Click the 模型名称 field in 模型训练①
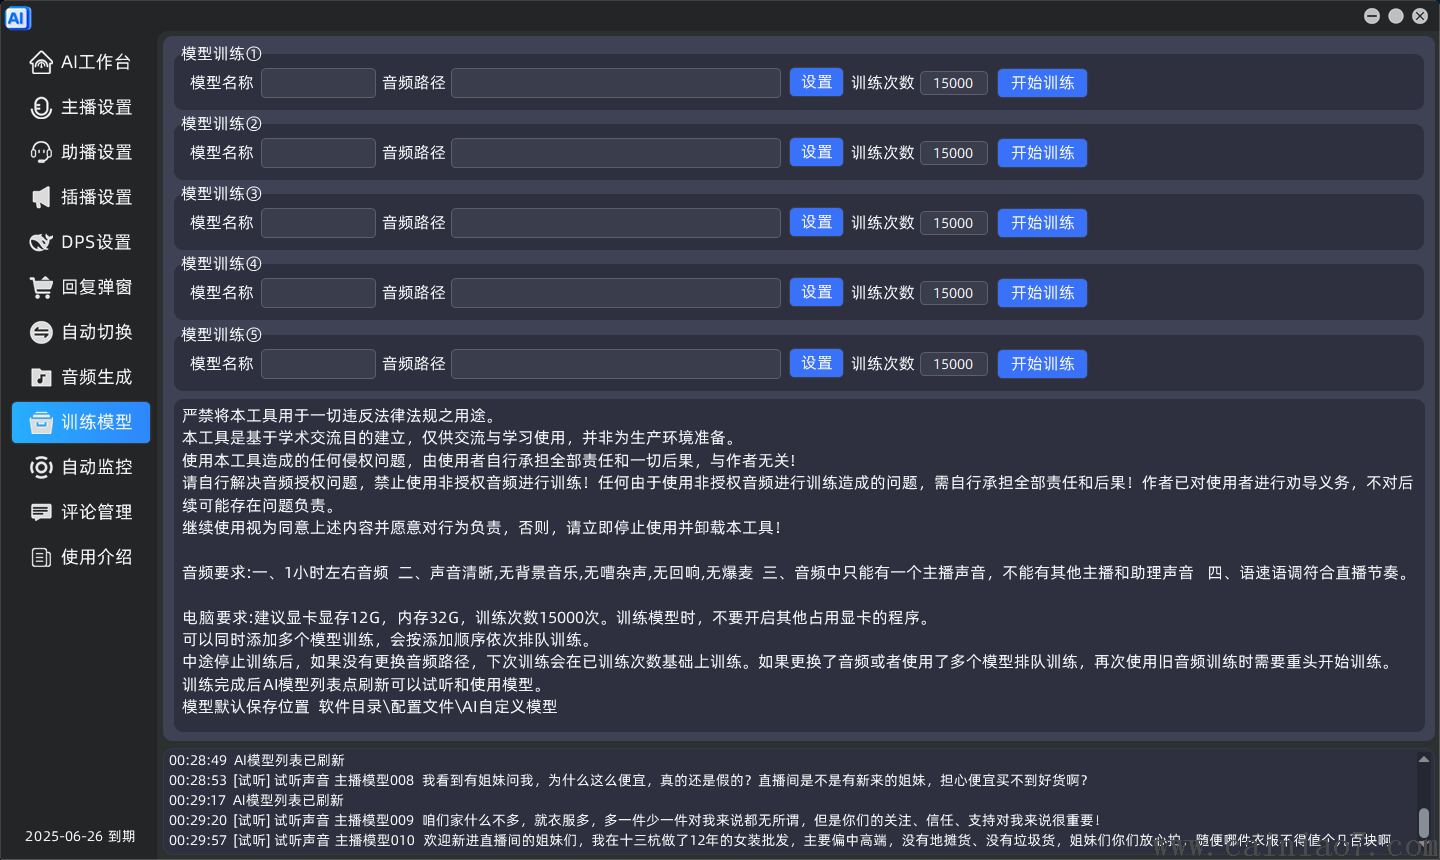The height and width of the screenshot is (860, 1440). pos(317,82)
